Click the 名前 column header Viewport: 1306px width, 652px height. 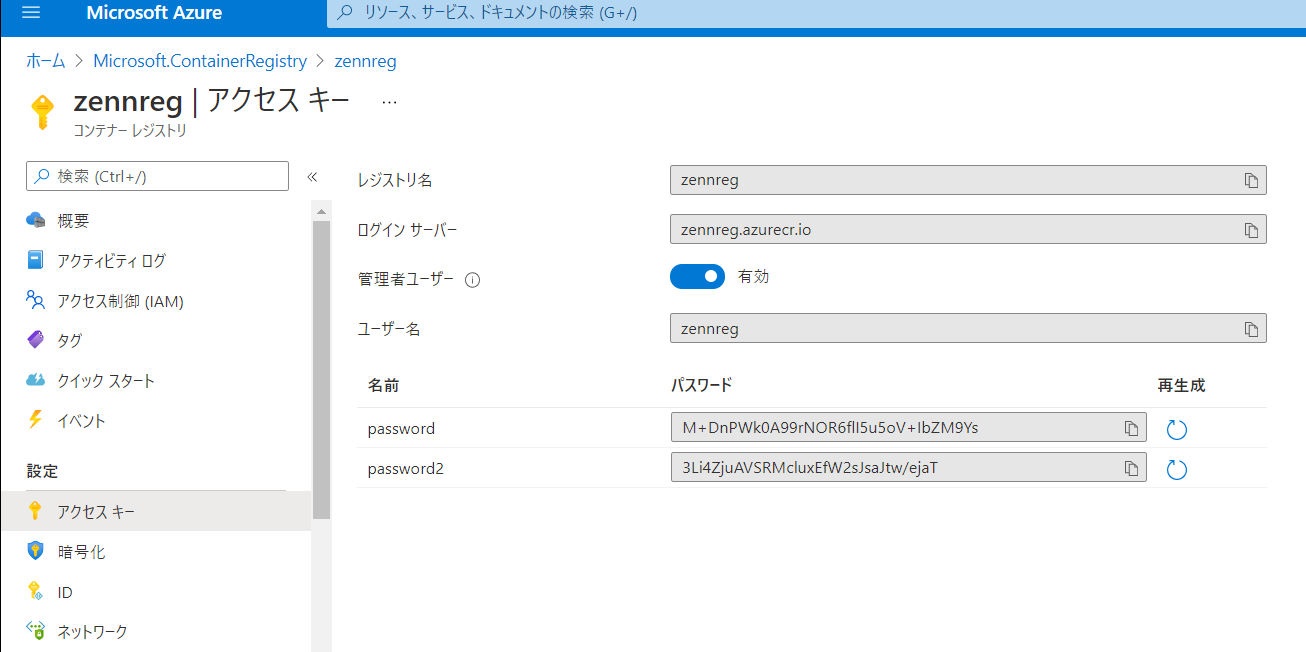(383, 385)
